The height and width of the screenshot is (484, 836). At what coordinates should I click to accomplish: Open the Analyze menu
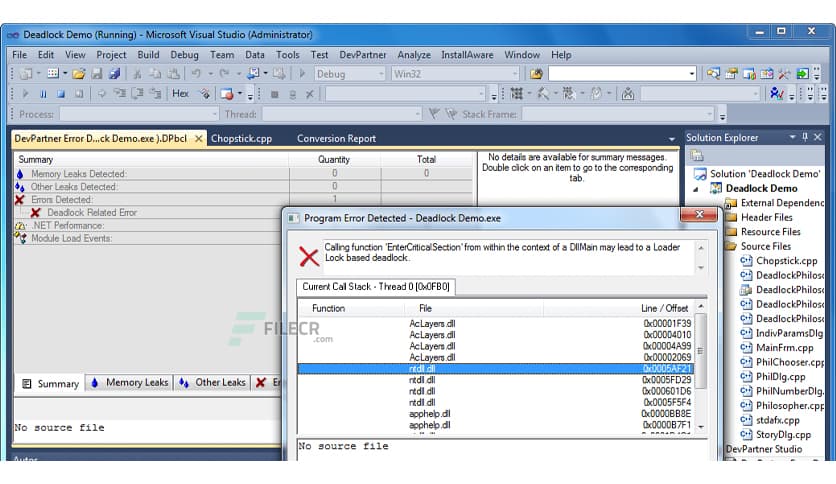point(414,54)
